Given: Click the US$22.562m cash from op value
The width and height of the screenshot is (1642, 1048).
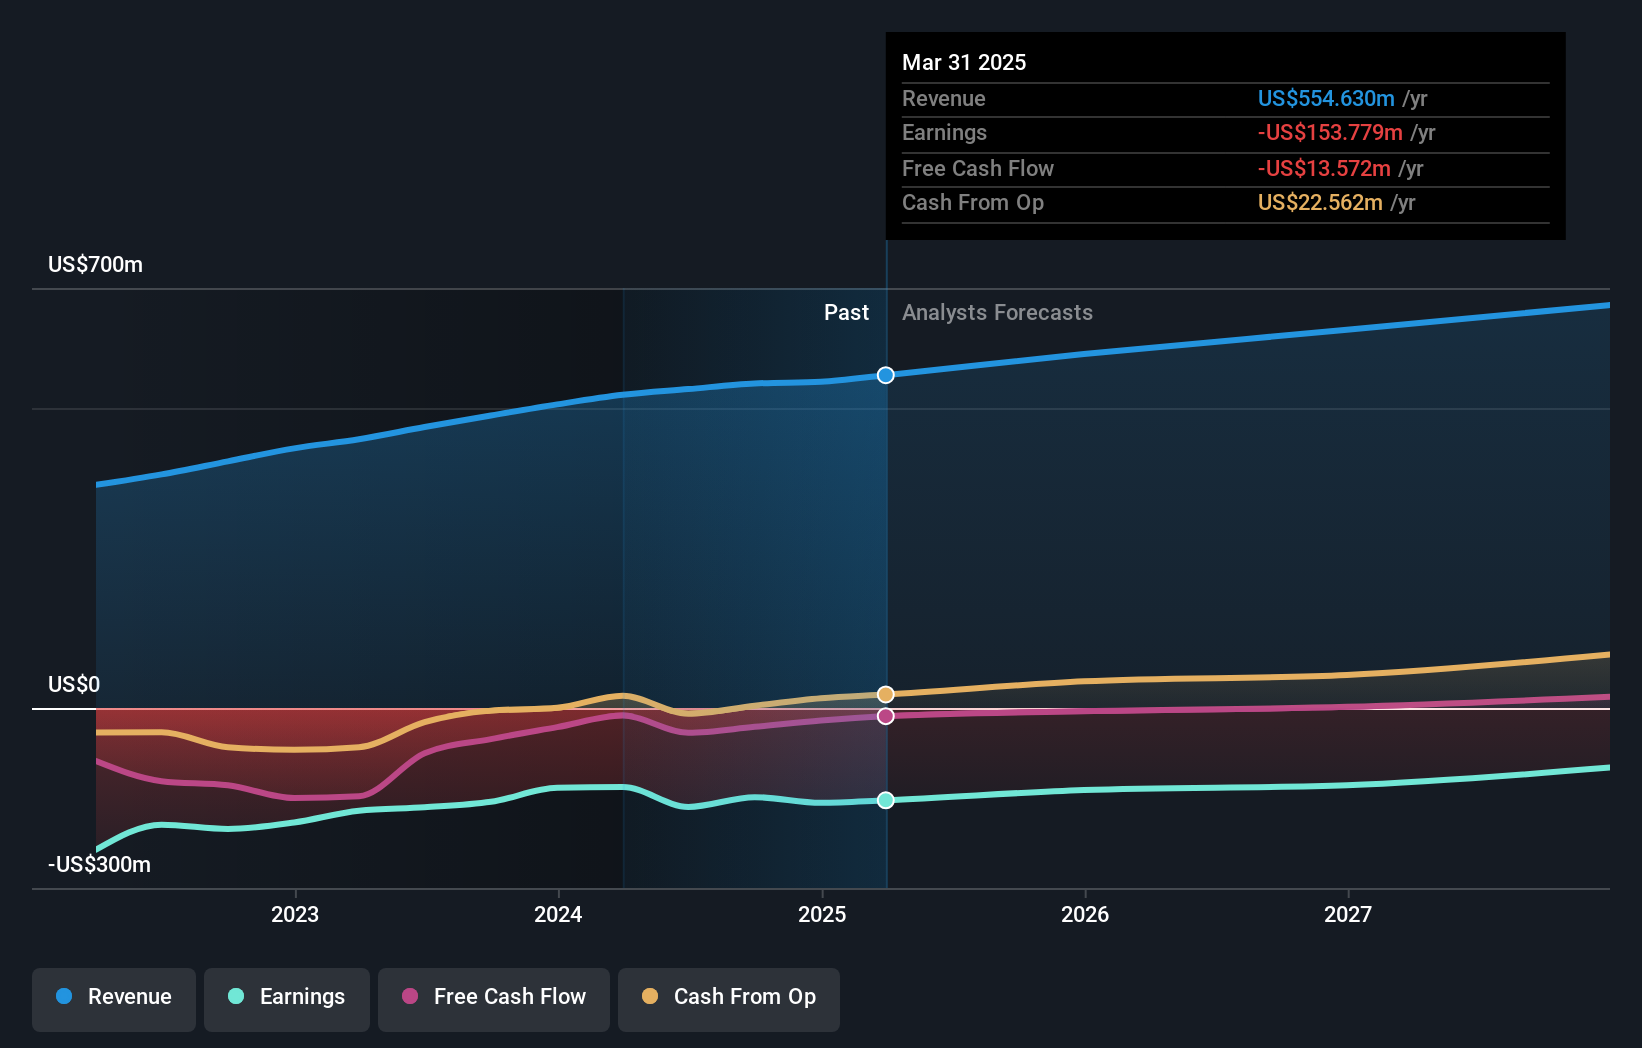Looking at the screenshot, I should click(1320, 203).
